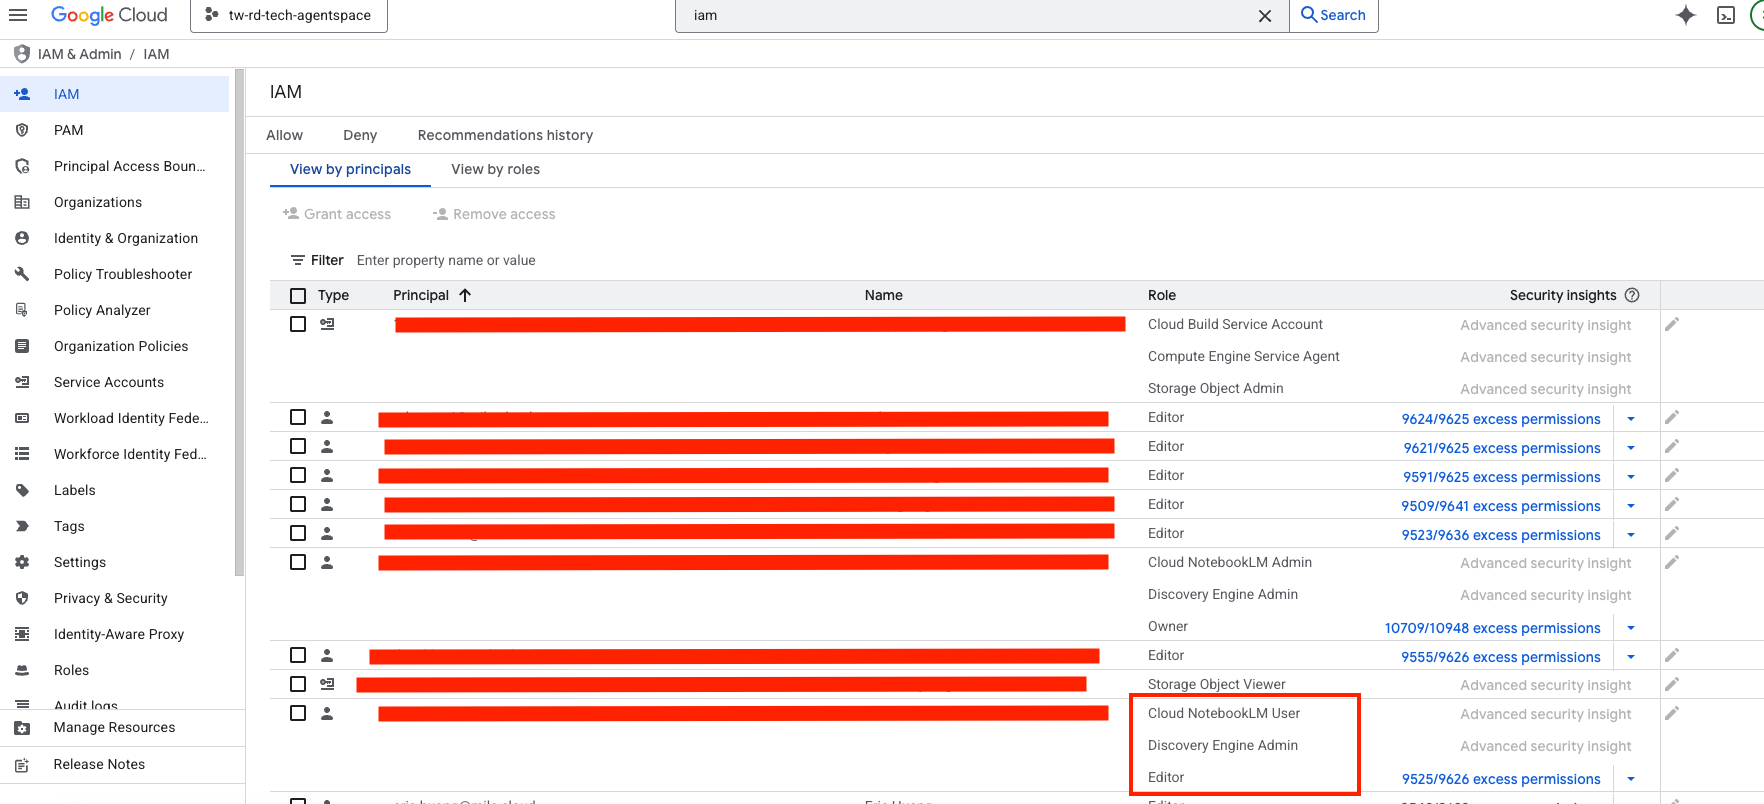Open 9509/9641 excess permissions link
The image size is (1764, 804).
[x=1500, y=506]
